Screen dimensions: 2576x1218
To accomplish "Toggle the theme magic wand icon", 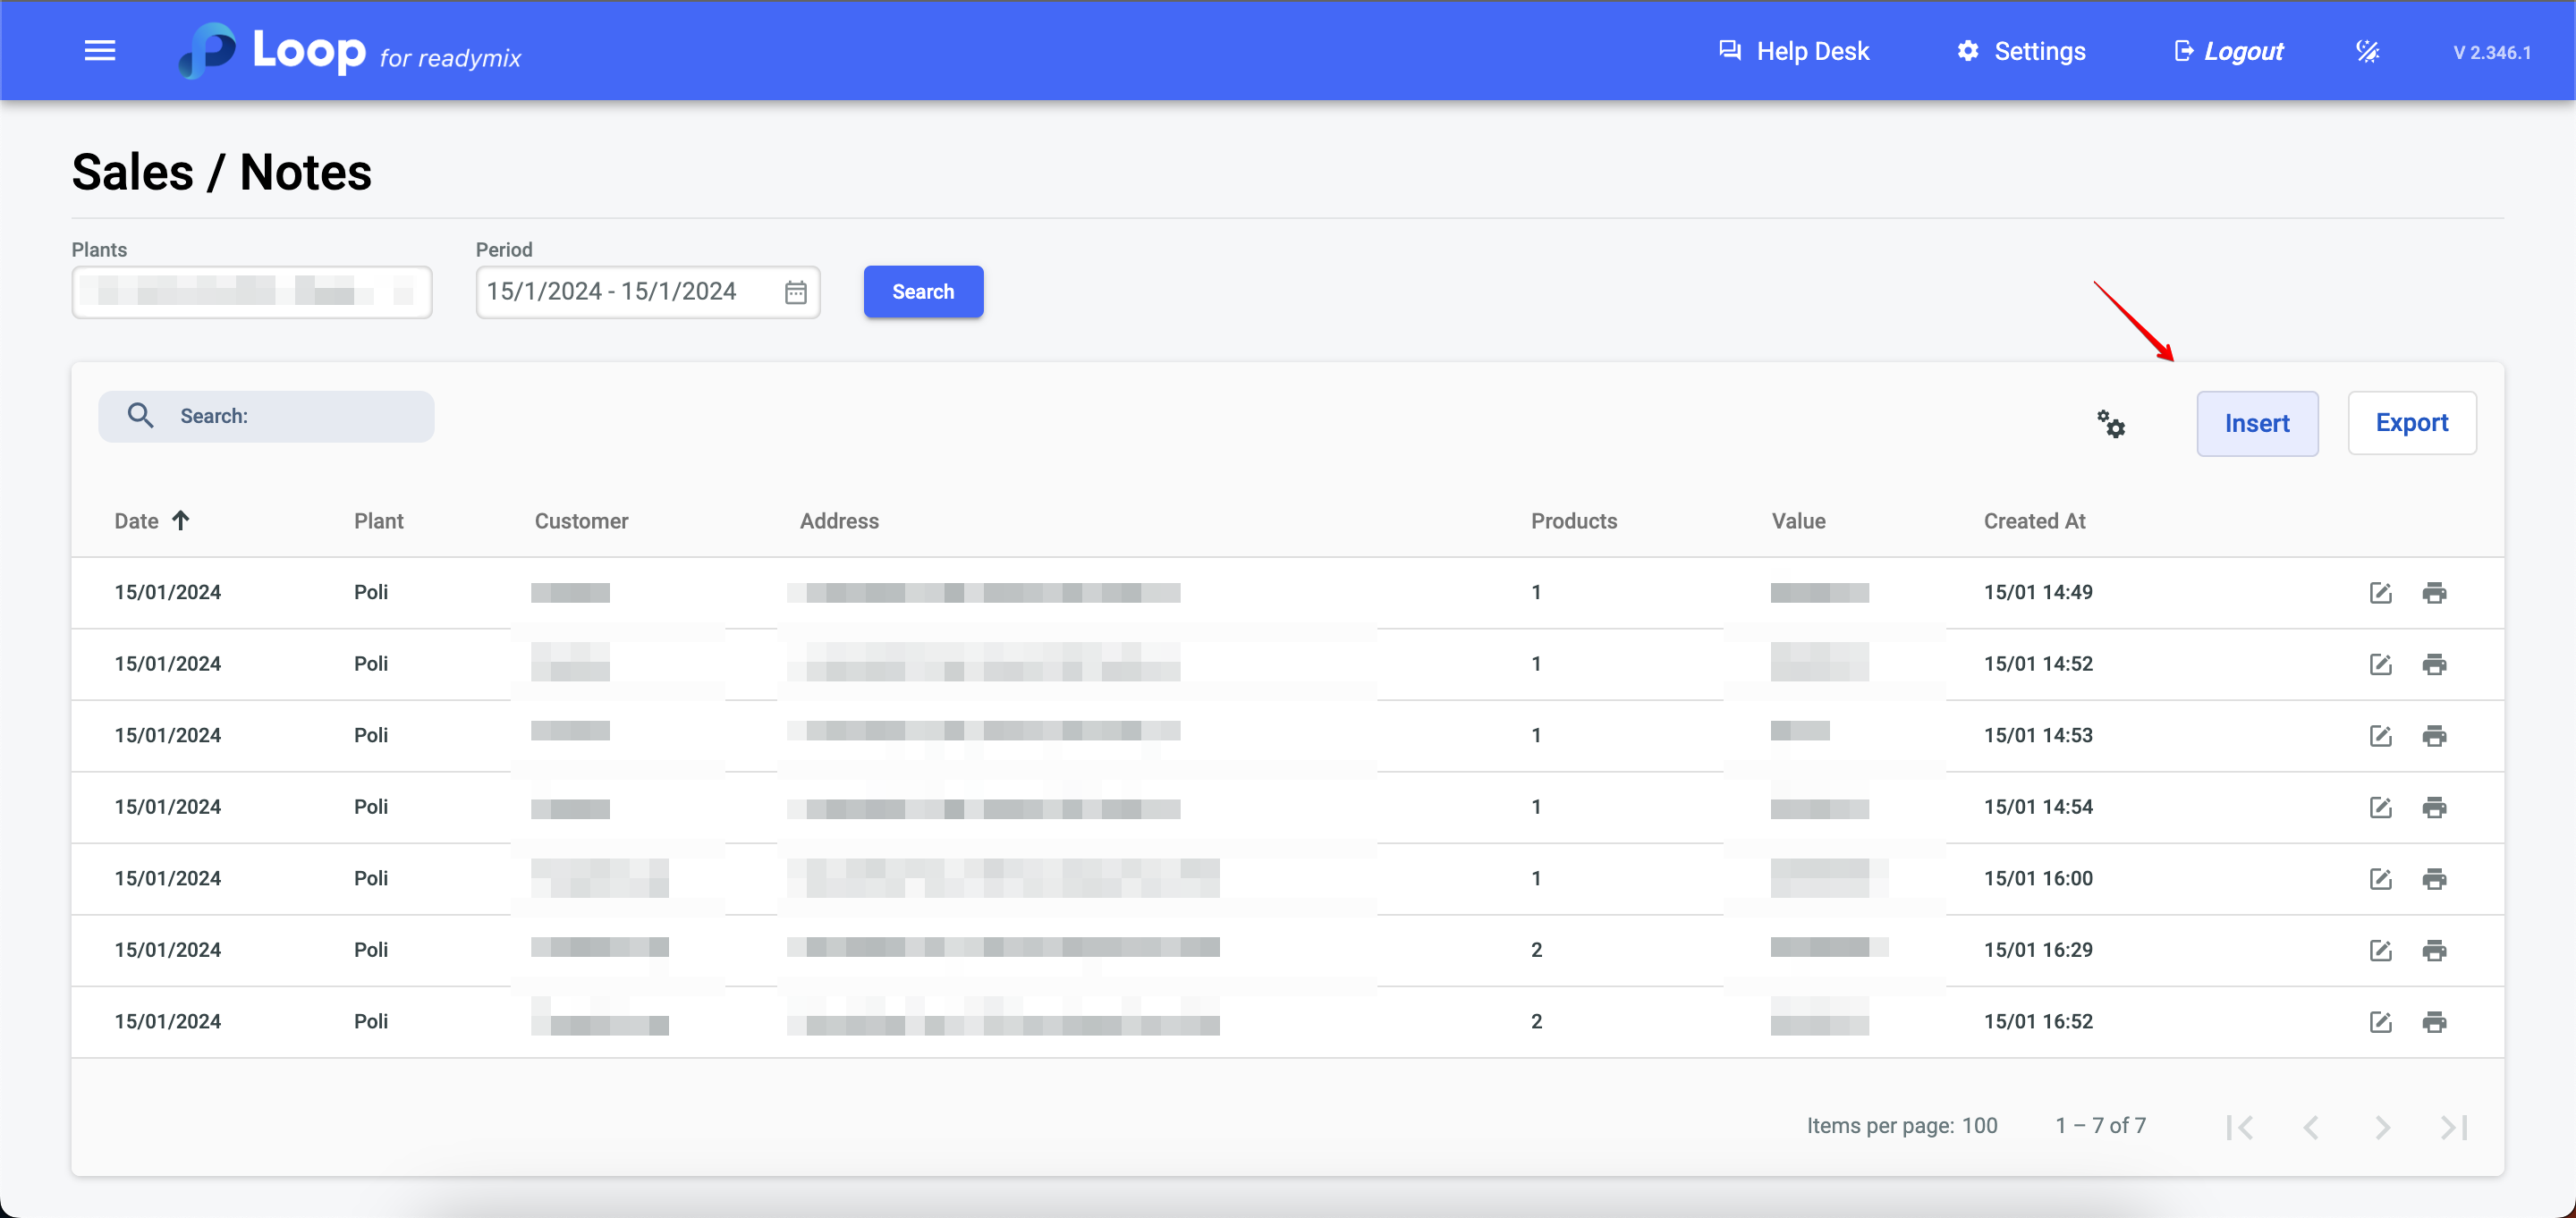I will (x=2367, y=51).
